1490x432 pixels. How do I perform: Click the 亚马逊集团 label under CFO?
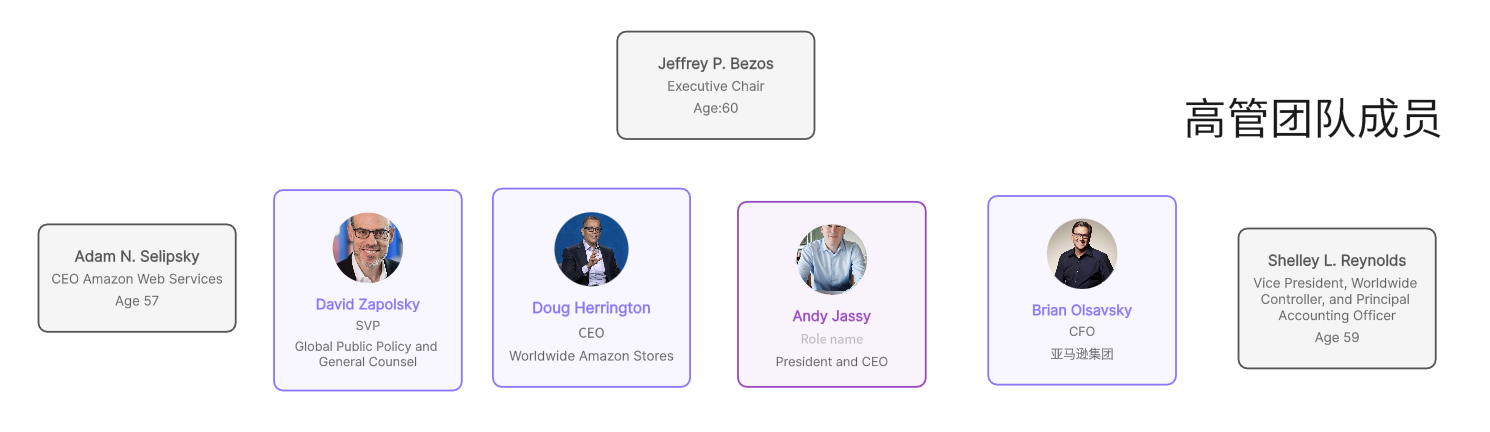tap(1082, 354)
